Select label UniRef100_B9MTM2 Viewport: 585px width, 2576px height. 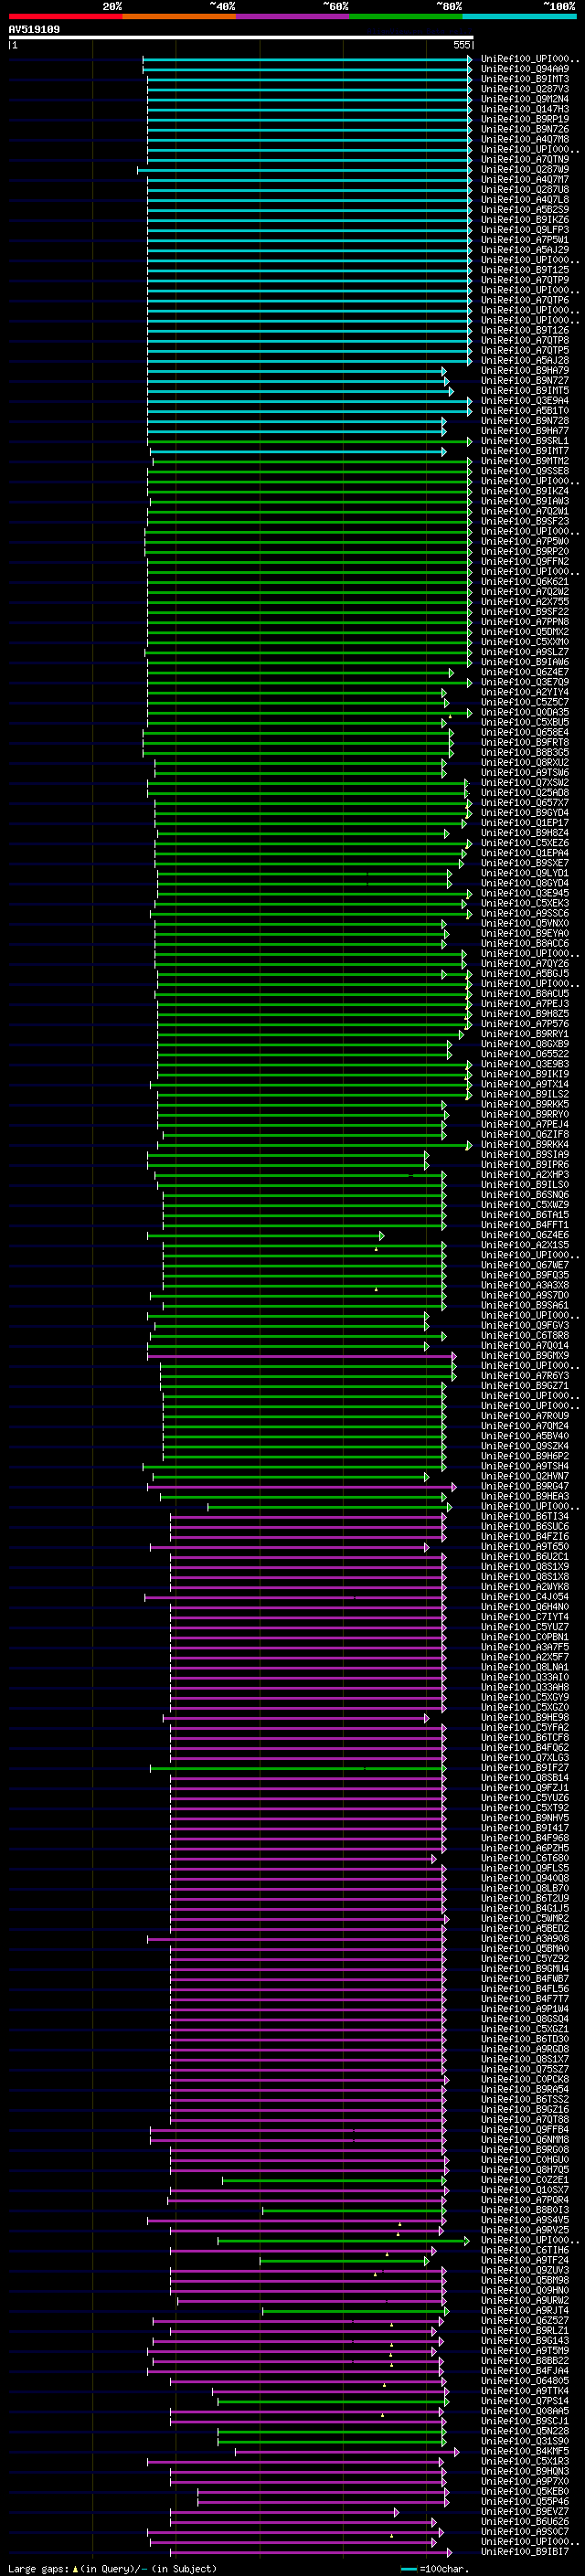coord(525,461)
